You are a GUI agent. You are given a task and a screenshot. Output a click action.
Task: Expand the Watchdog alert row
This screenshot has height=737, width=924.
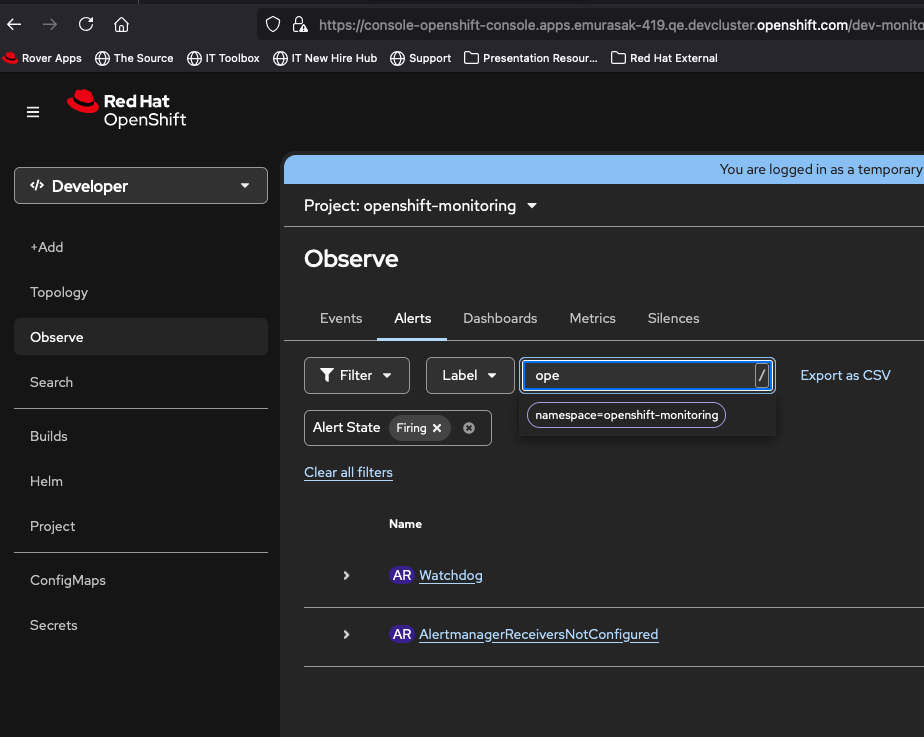click(346, 576)
